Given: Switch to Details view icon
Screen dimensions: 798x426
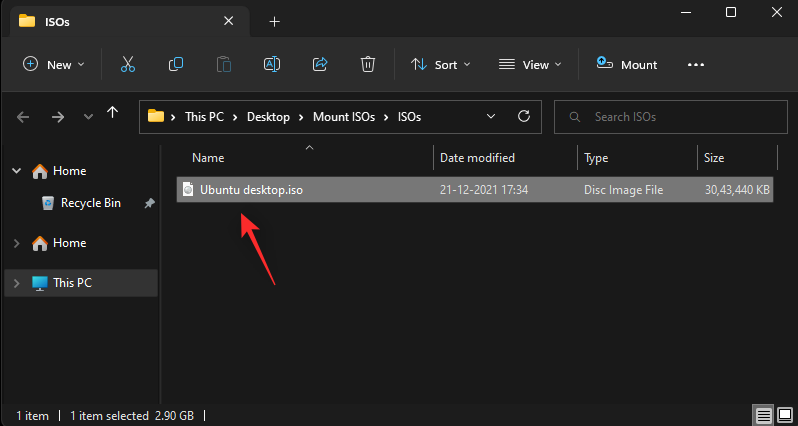Looking at the screenshot, I should tap(763, 416).
